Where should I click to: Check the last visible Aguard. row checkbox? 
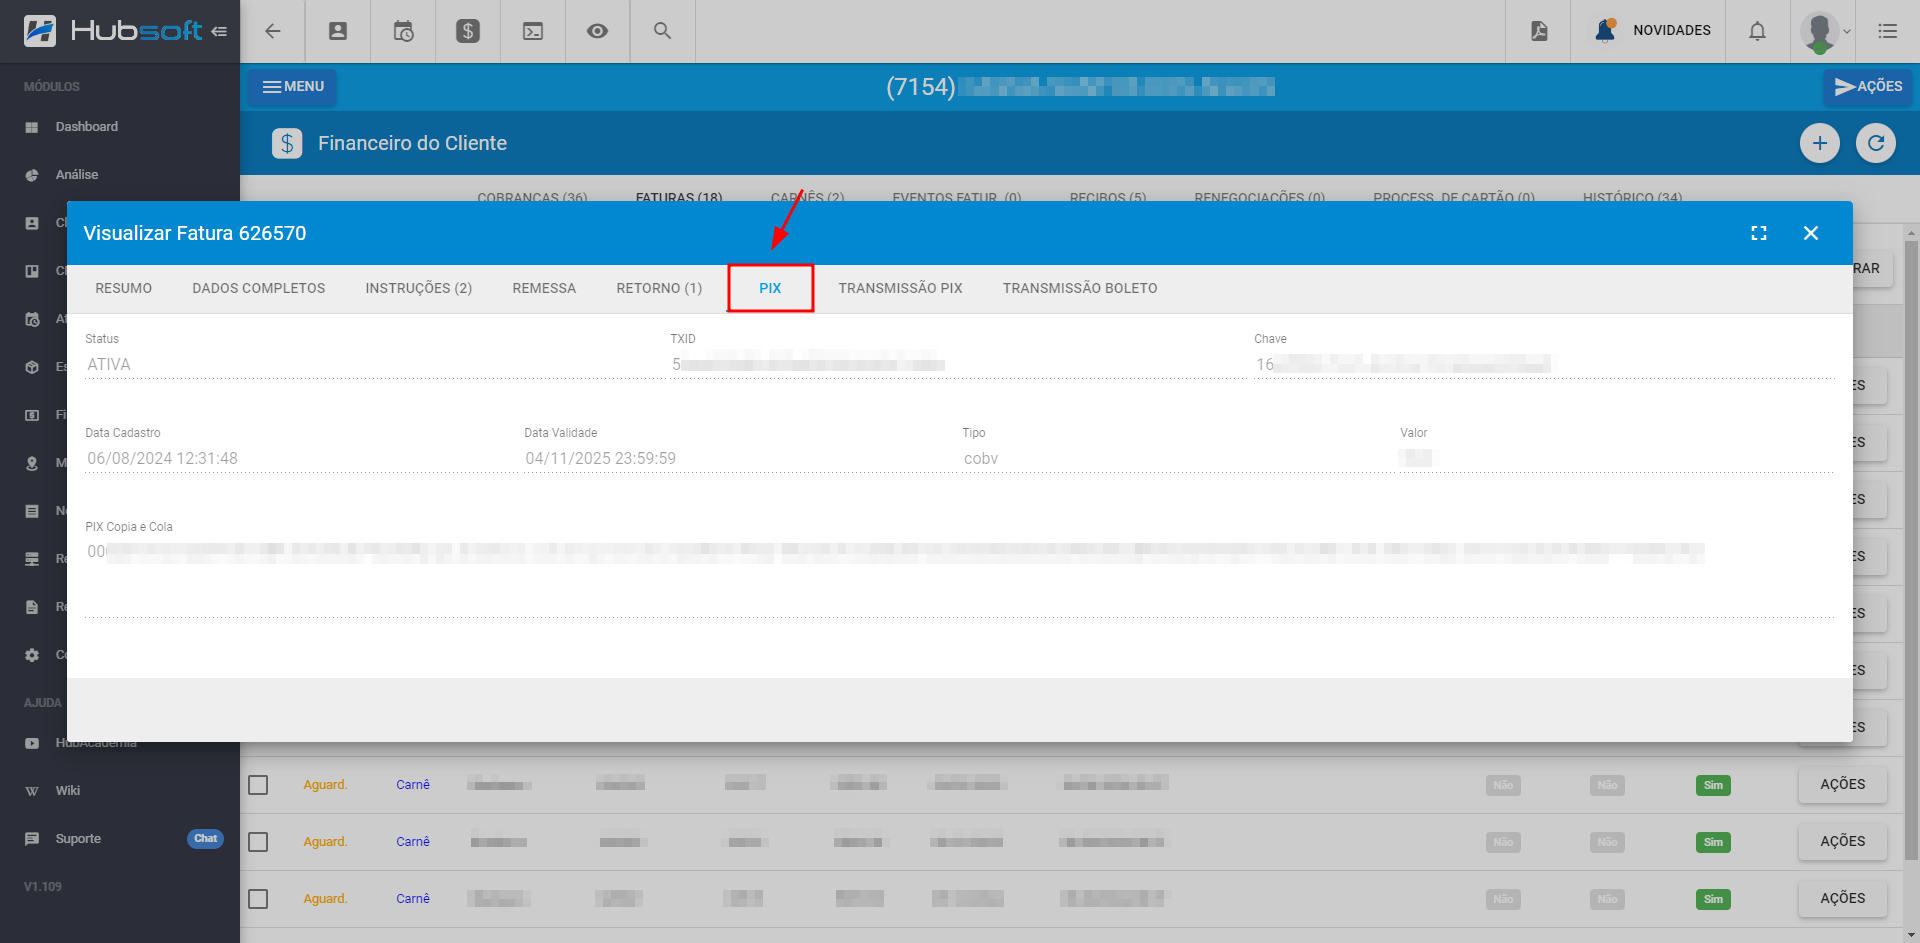point(258,899)
